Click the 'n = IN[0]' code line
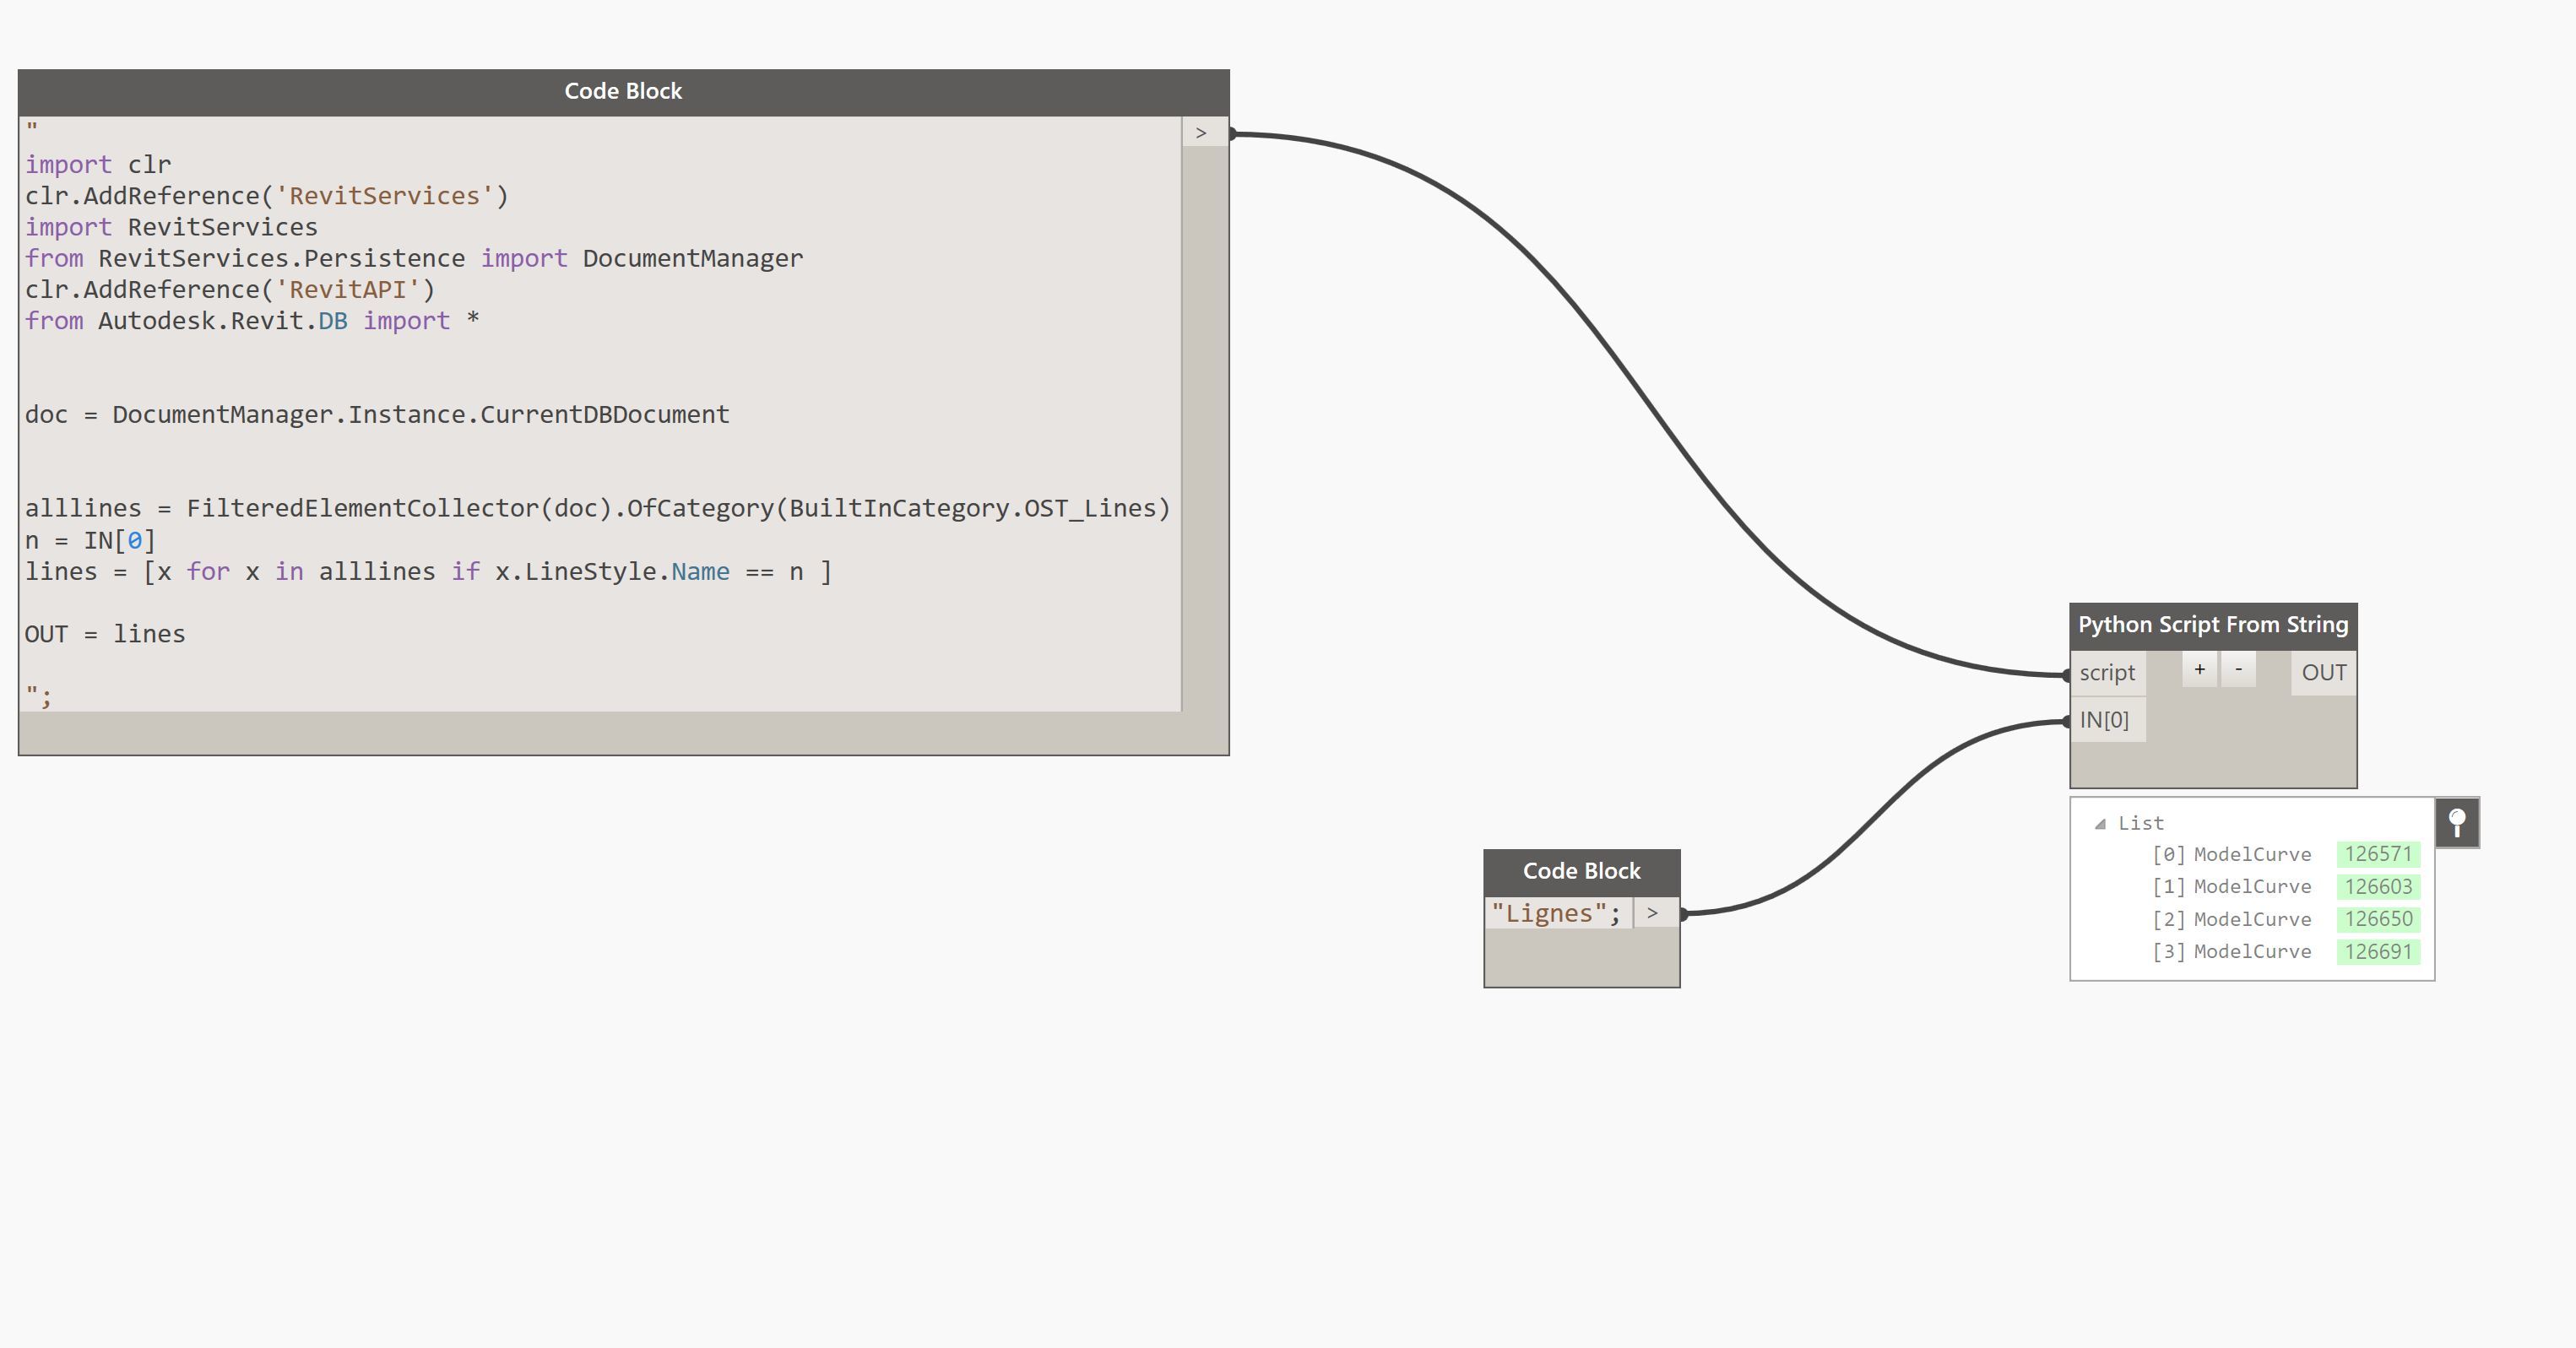The image size is (2576, 1348). [90, 541]
